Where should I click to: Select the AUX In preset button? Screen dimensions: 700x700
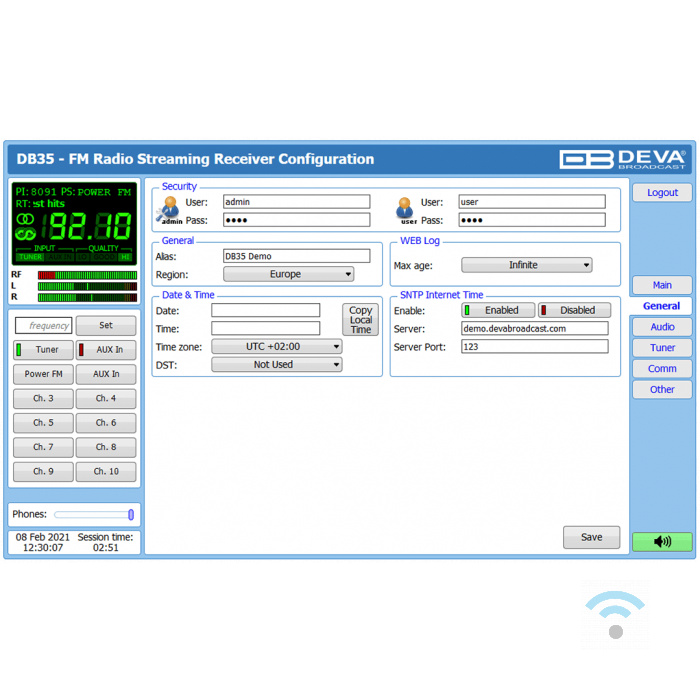[106, 374]
